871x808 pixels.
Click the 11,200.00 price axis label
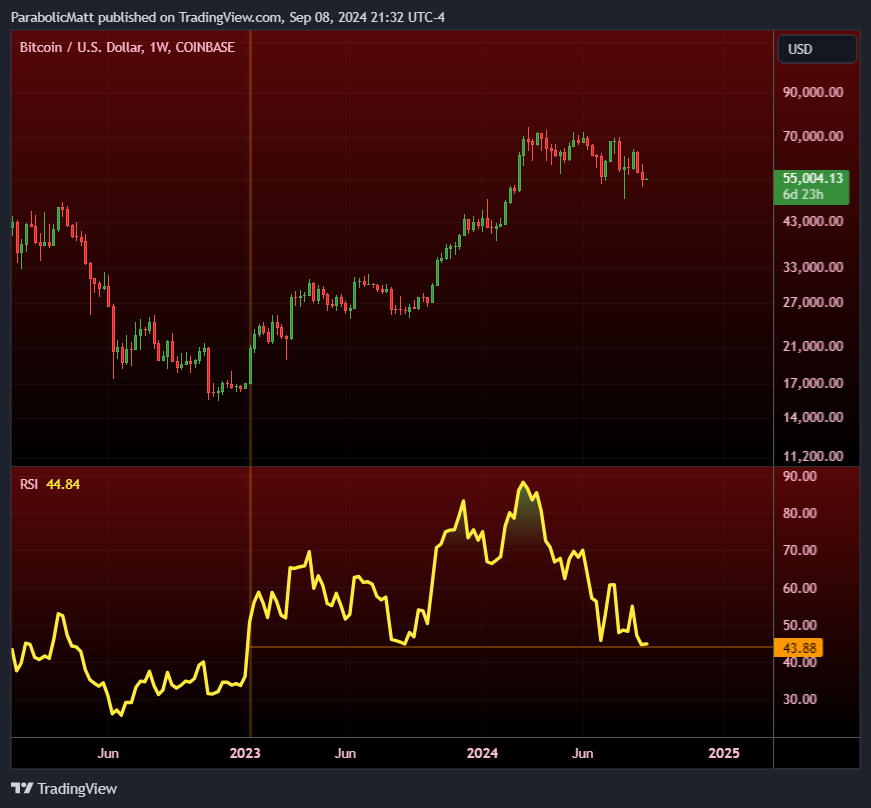(x=813, y=456)
